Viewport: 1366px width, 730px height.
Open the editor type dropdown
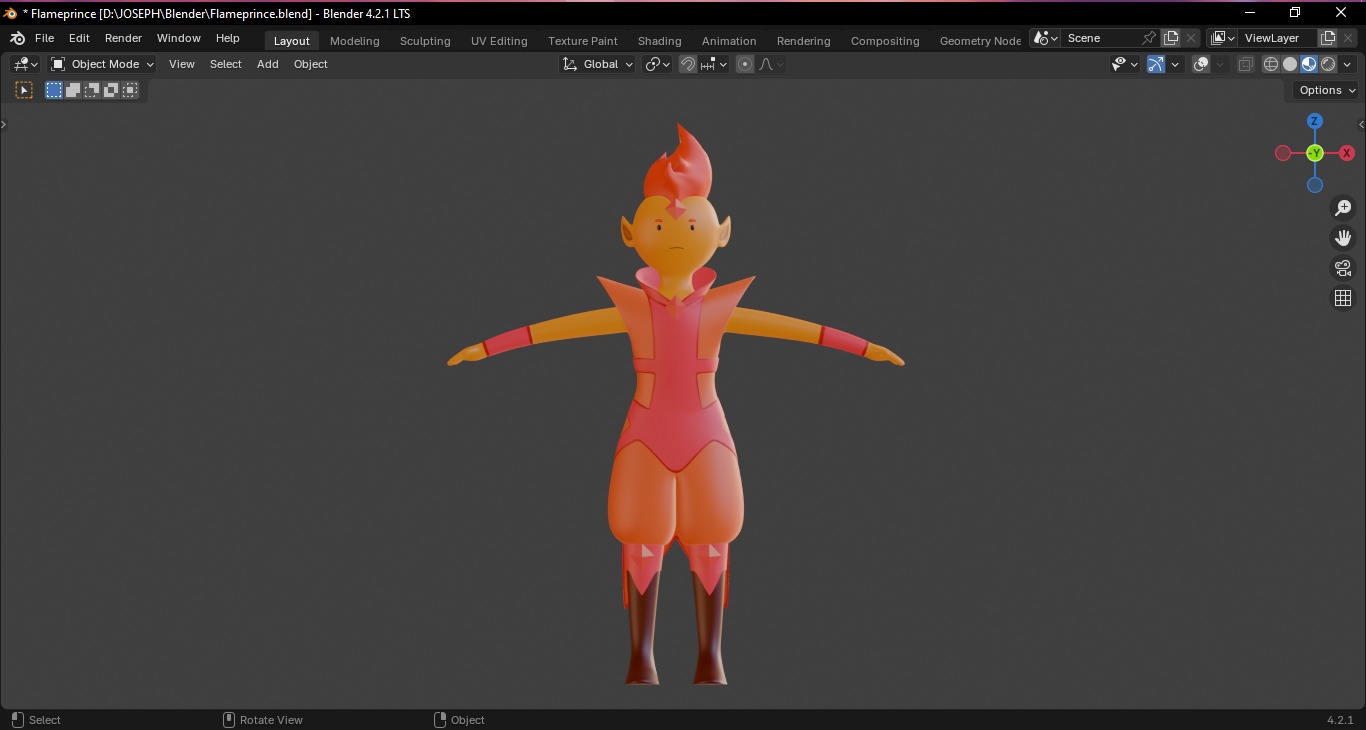[x=25, y=64]
